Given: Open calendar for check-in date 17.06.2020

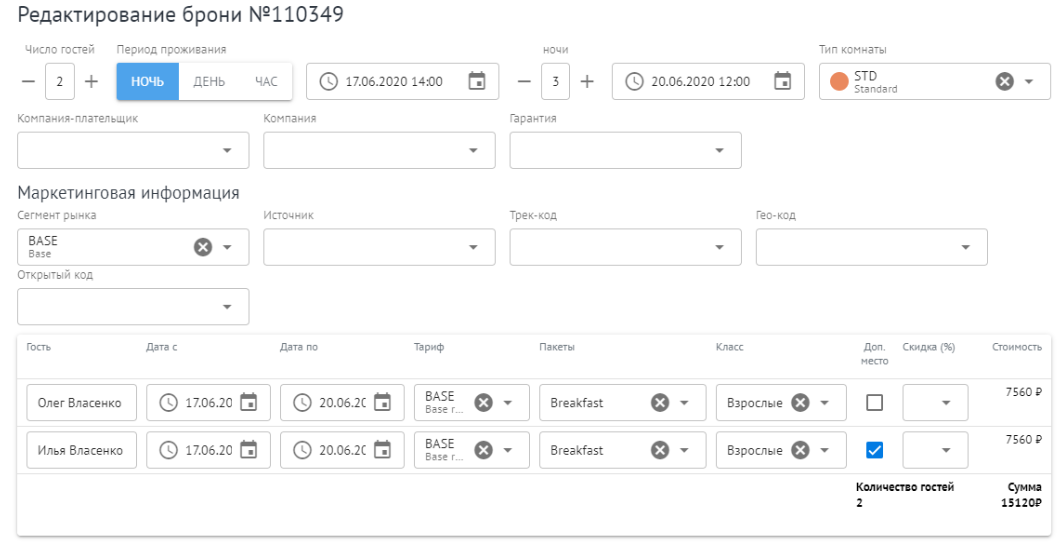Looking at the screenshot, I should pos(477,82).
